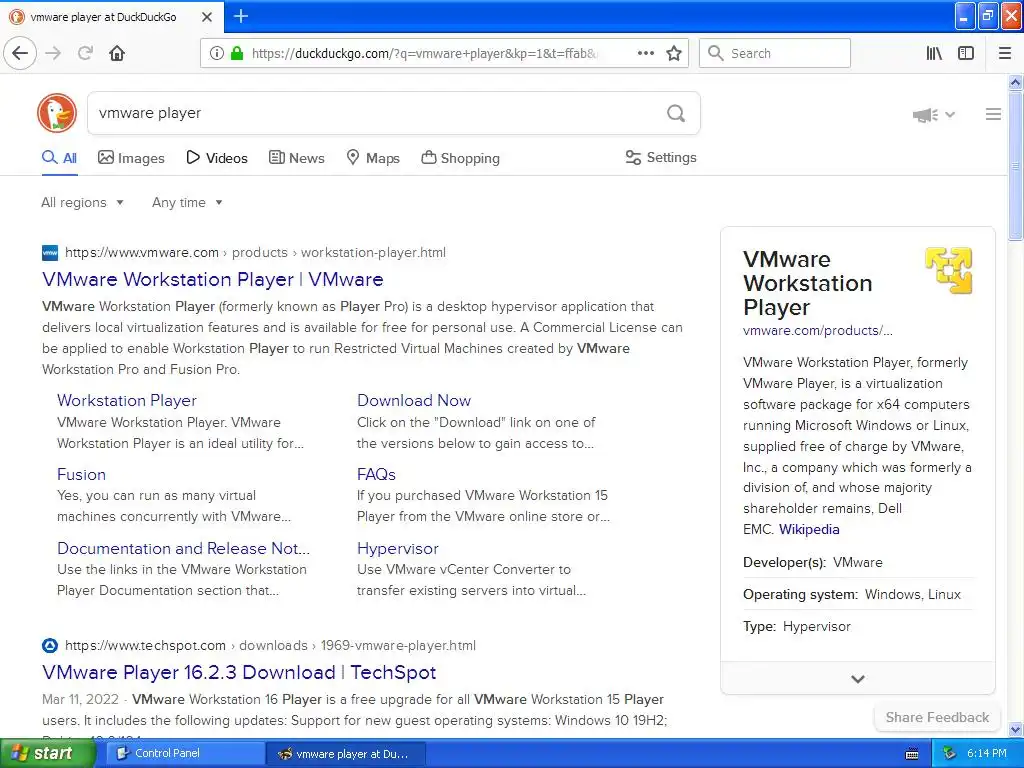Click the vmware player taskbar button

(x=346, y=754)
